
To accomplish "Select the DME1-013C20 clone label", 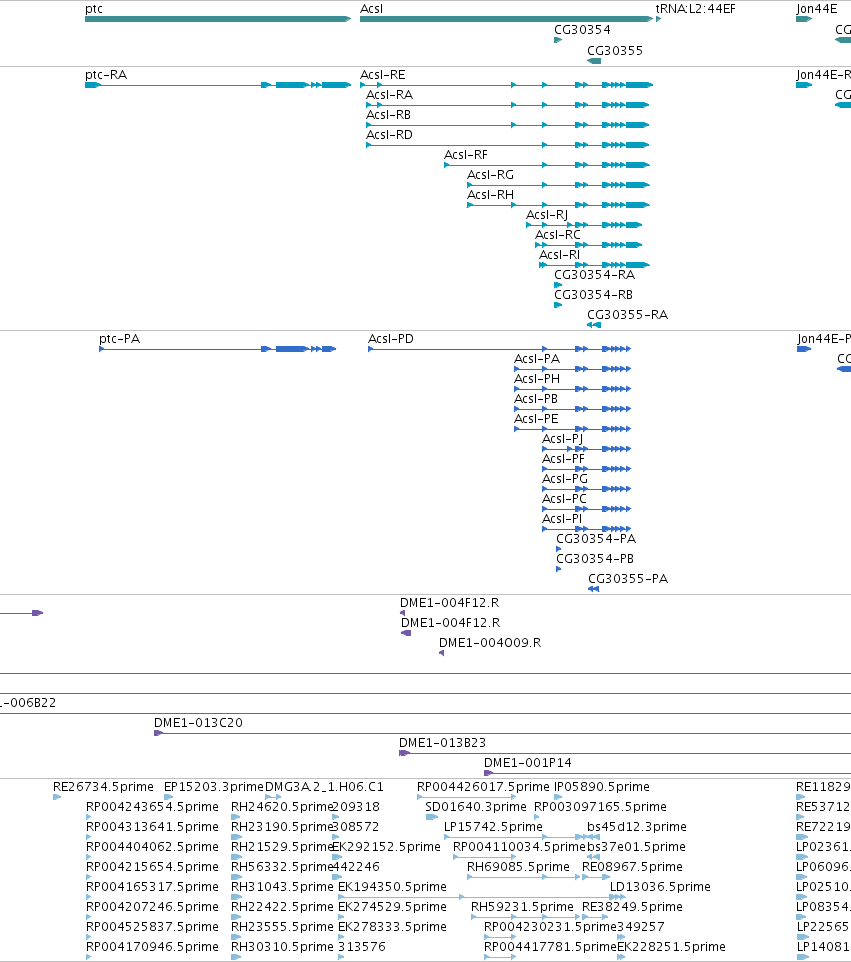I will point(198,723).
